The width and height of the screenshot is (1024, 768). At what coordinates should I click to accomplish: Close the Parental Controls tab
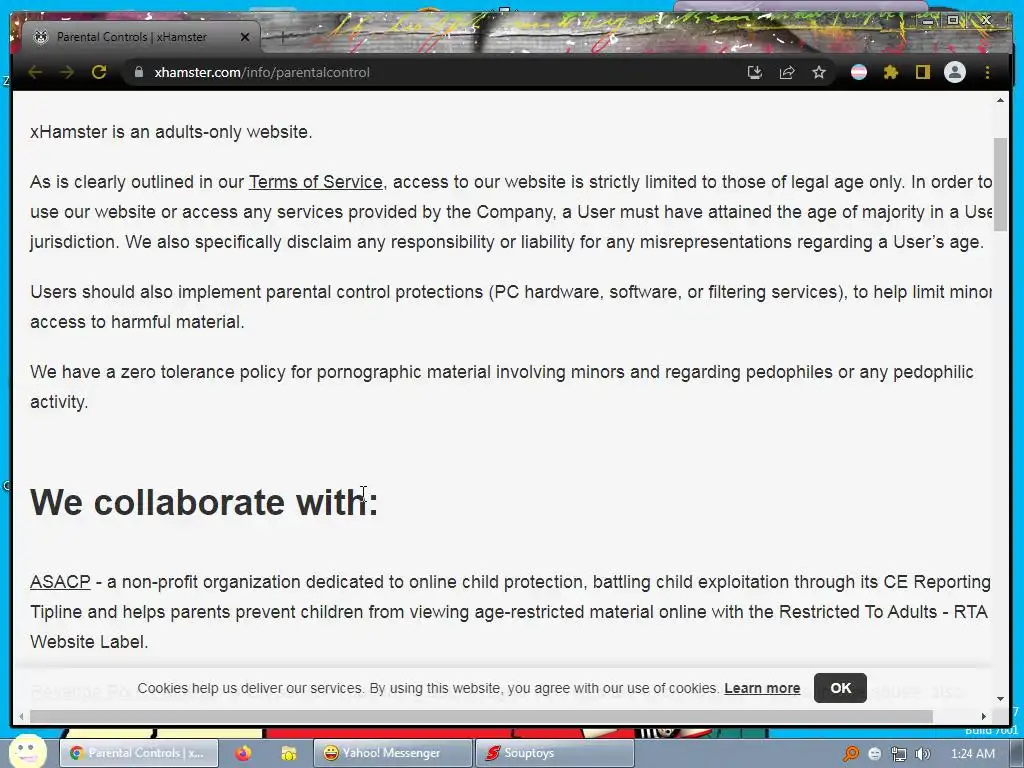tap(245, 37)
